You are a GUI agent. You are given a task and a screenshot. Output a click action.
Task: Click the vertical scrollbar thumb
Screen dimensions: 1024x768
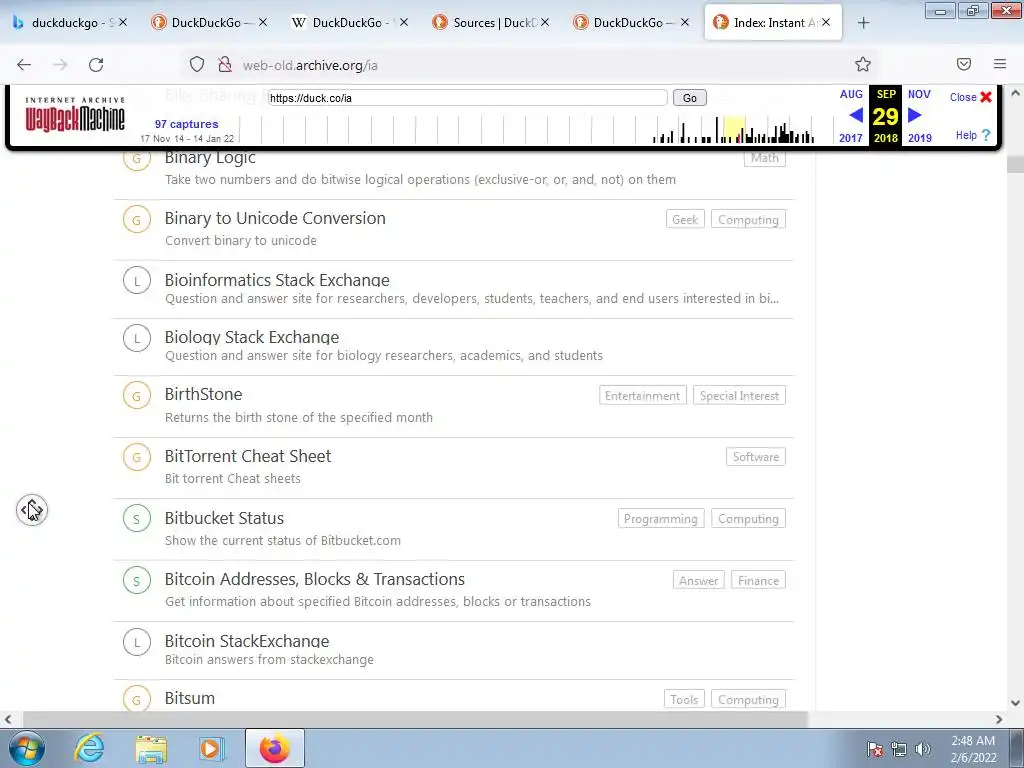(x=1015, y=165)
